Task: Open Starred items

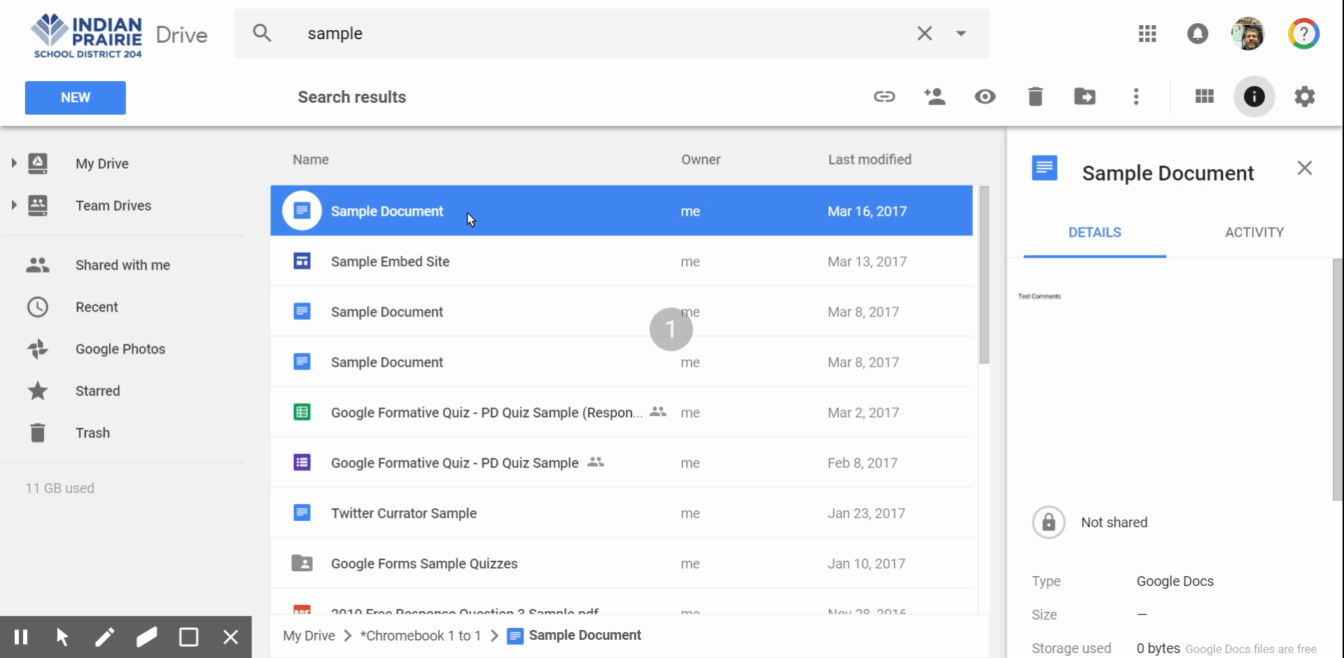Action: (97, 391)
